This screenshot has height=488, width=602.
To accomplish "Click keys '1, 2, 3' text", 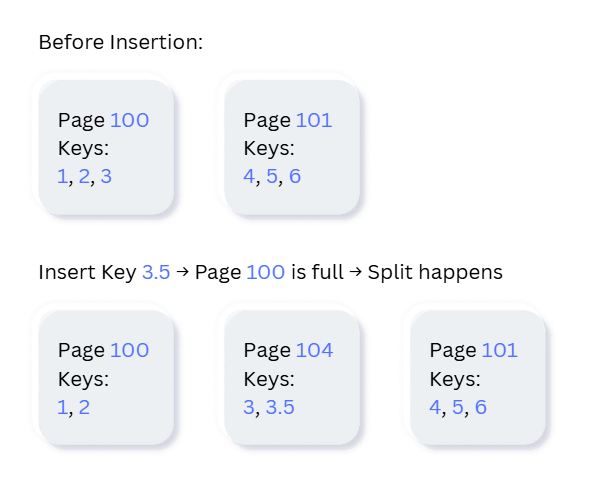I will click(x=84, y=177).
